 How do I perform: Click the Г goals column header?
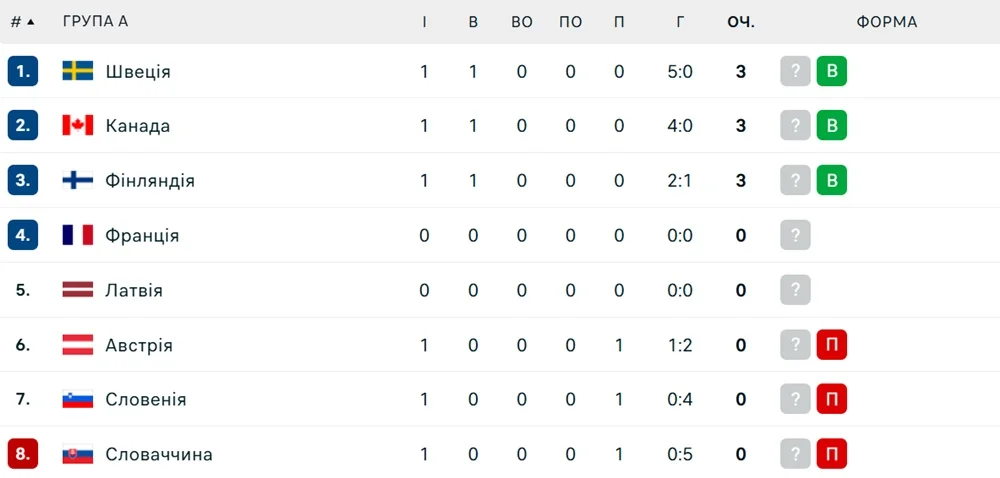(680, 22)
